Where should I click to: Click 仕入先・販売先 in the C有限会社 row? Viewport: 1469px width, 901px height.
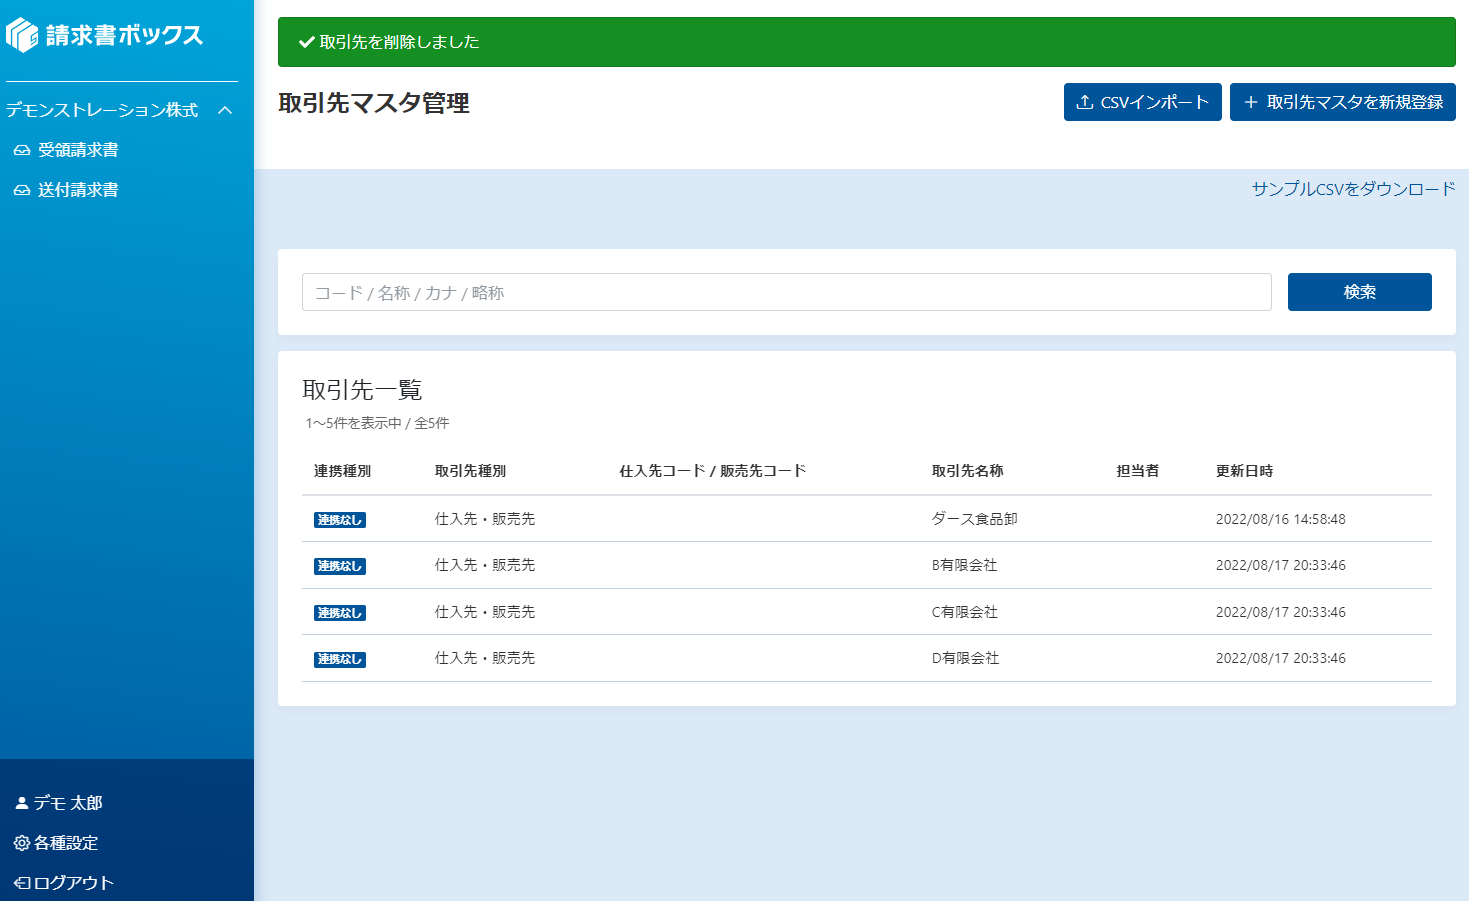[485, 612]
